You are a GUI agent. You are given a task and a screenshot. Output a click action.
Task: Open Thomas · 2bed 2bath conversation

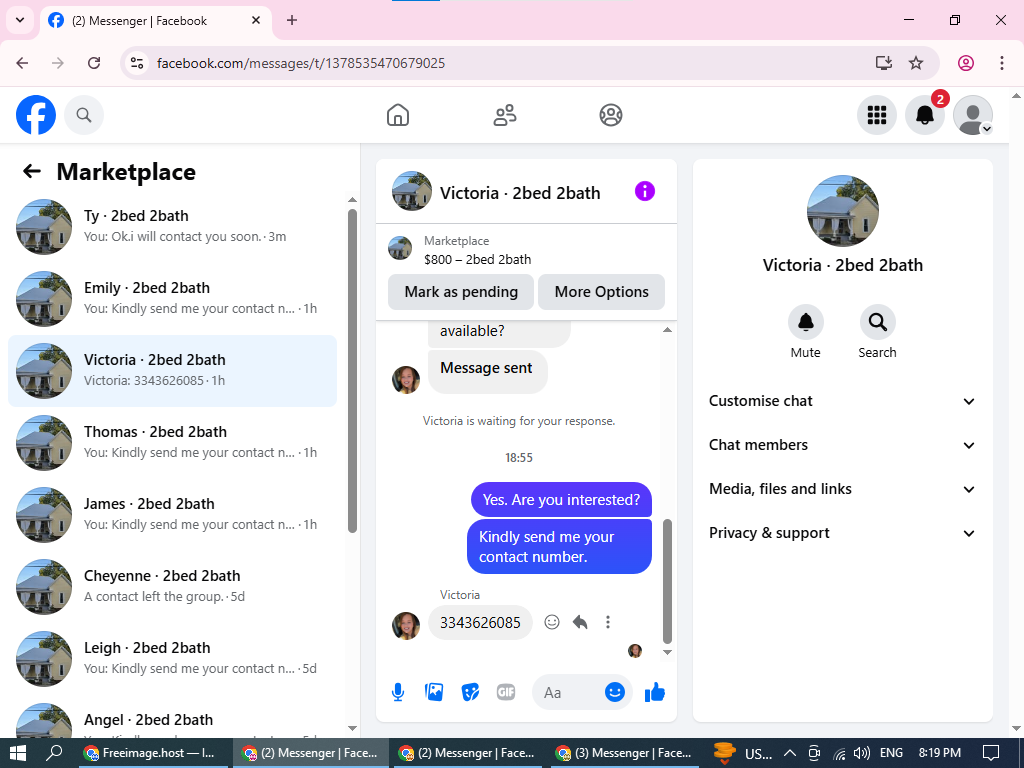(x=172, y=443)
